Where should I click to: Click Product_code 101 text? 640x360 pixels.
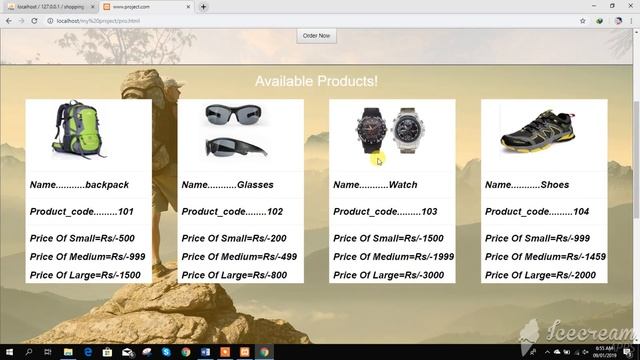(82, 212)
